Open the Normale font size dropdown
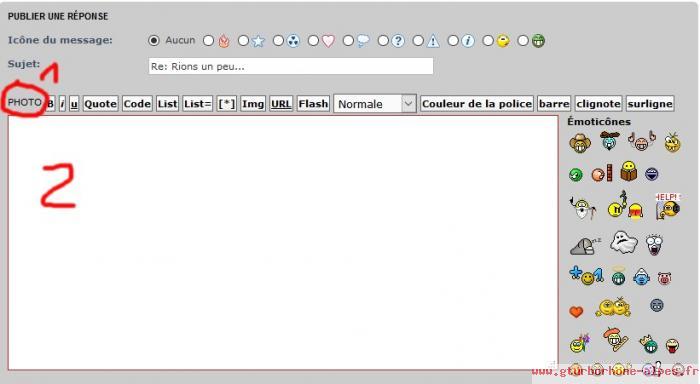Image resolution: width=700 pixels, height=384 pixels. pyautogui.click(x=375, y=104)
